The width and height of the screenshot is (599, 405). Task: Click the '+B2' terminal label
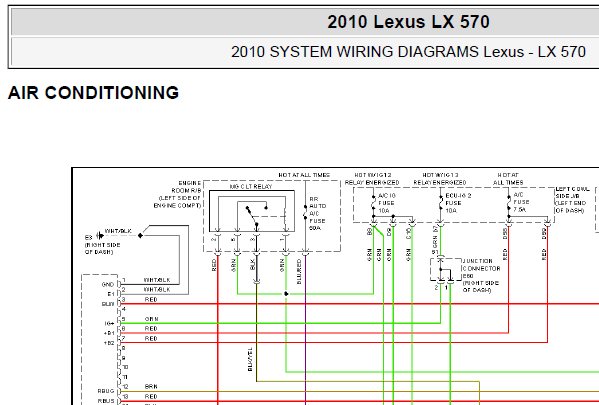(109, 343)
